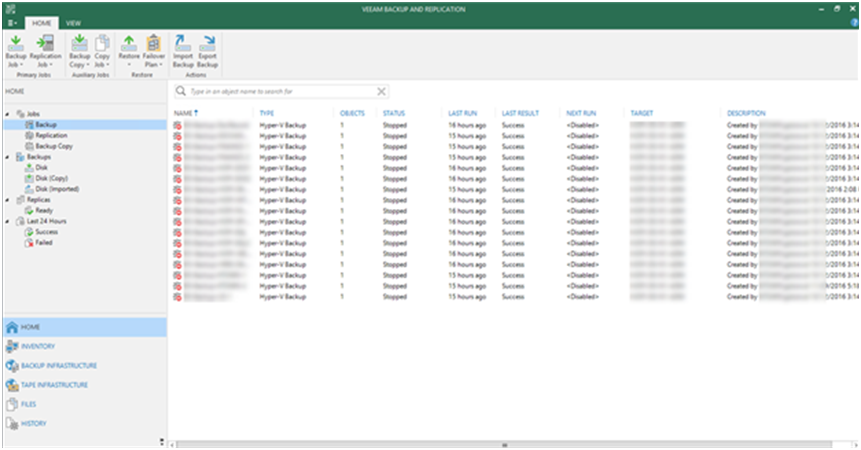Collapse the Jobs tree node
The width and height of the screenshot is (861, 450).
8,114
